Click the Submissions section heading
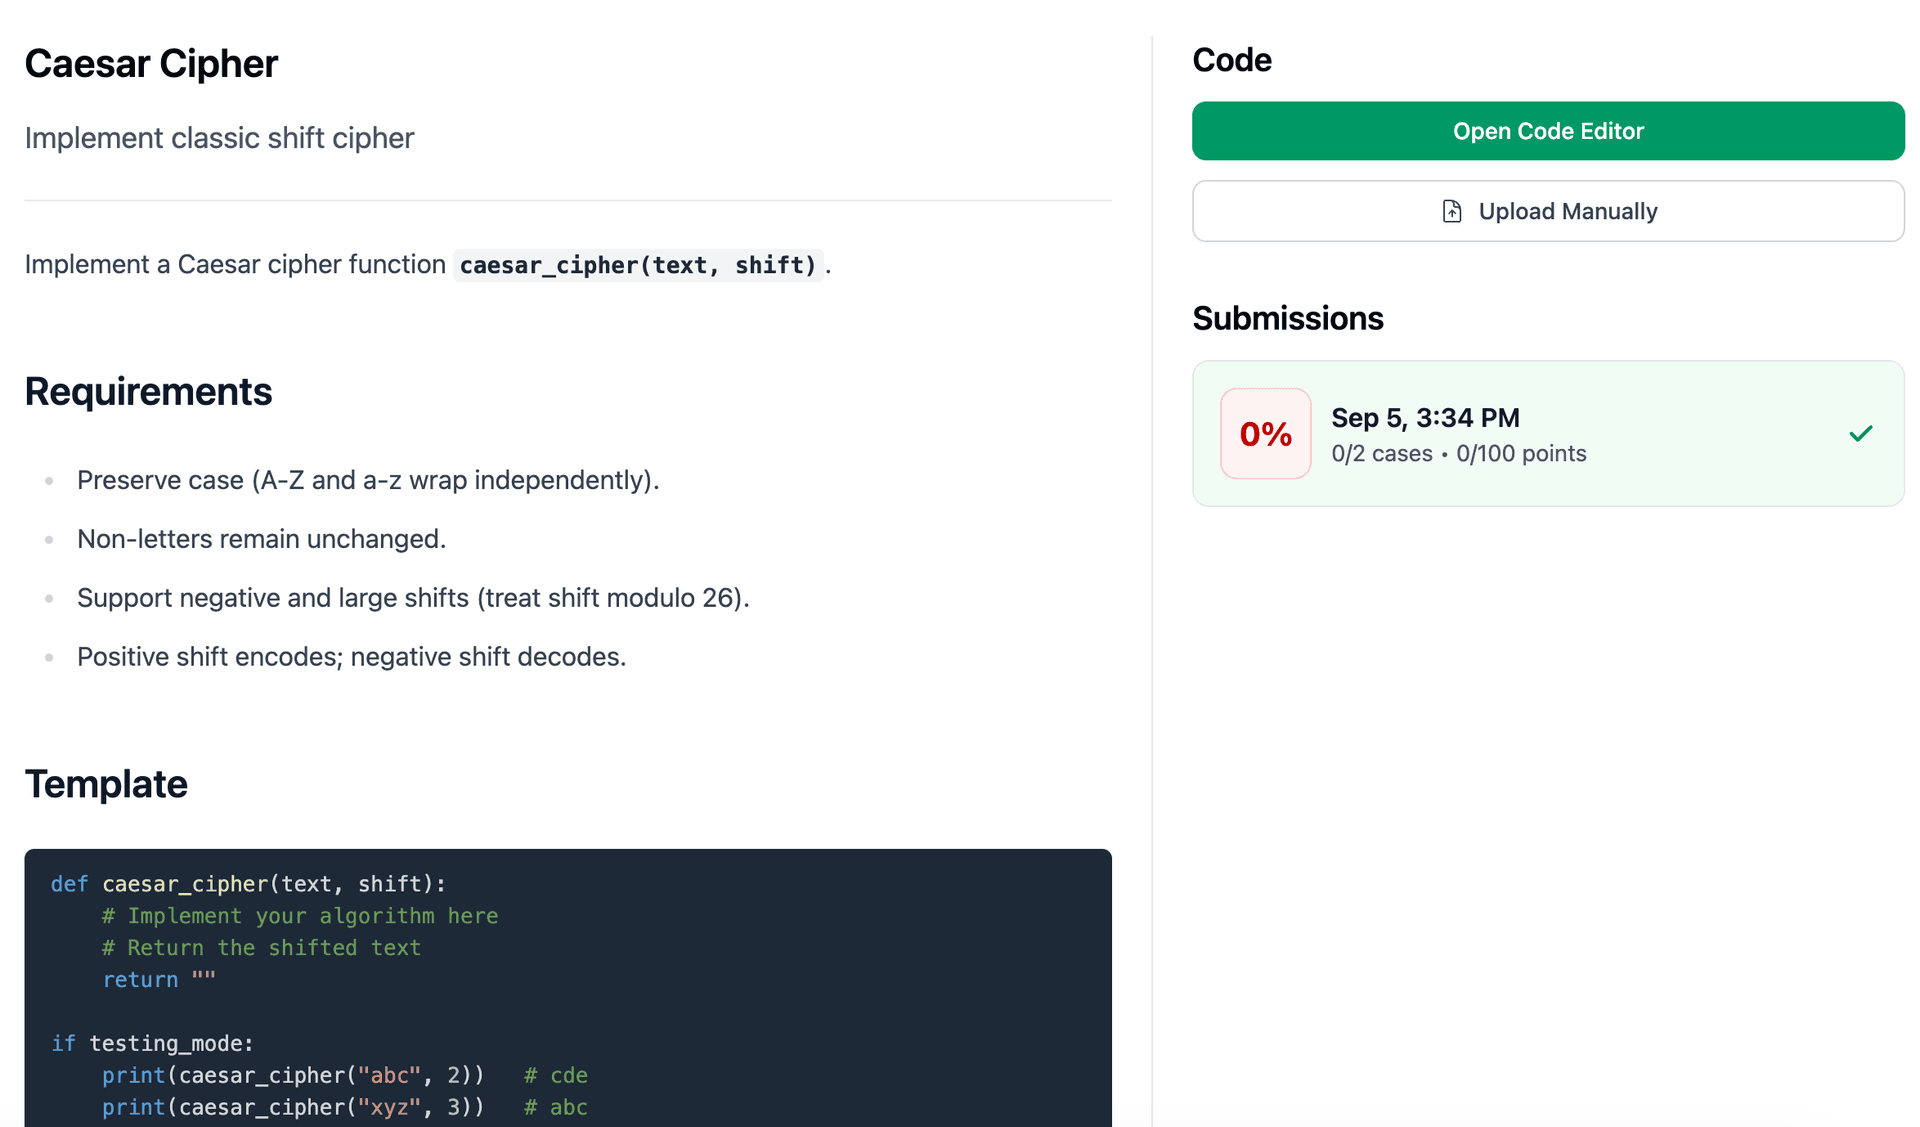This screenshot has width=1920, height=1127. [1287, 318]
